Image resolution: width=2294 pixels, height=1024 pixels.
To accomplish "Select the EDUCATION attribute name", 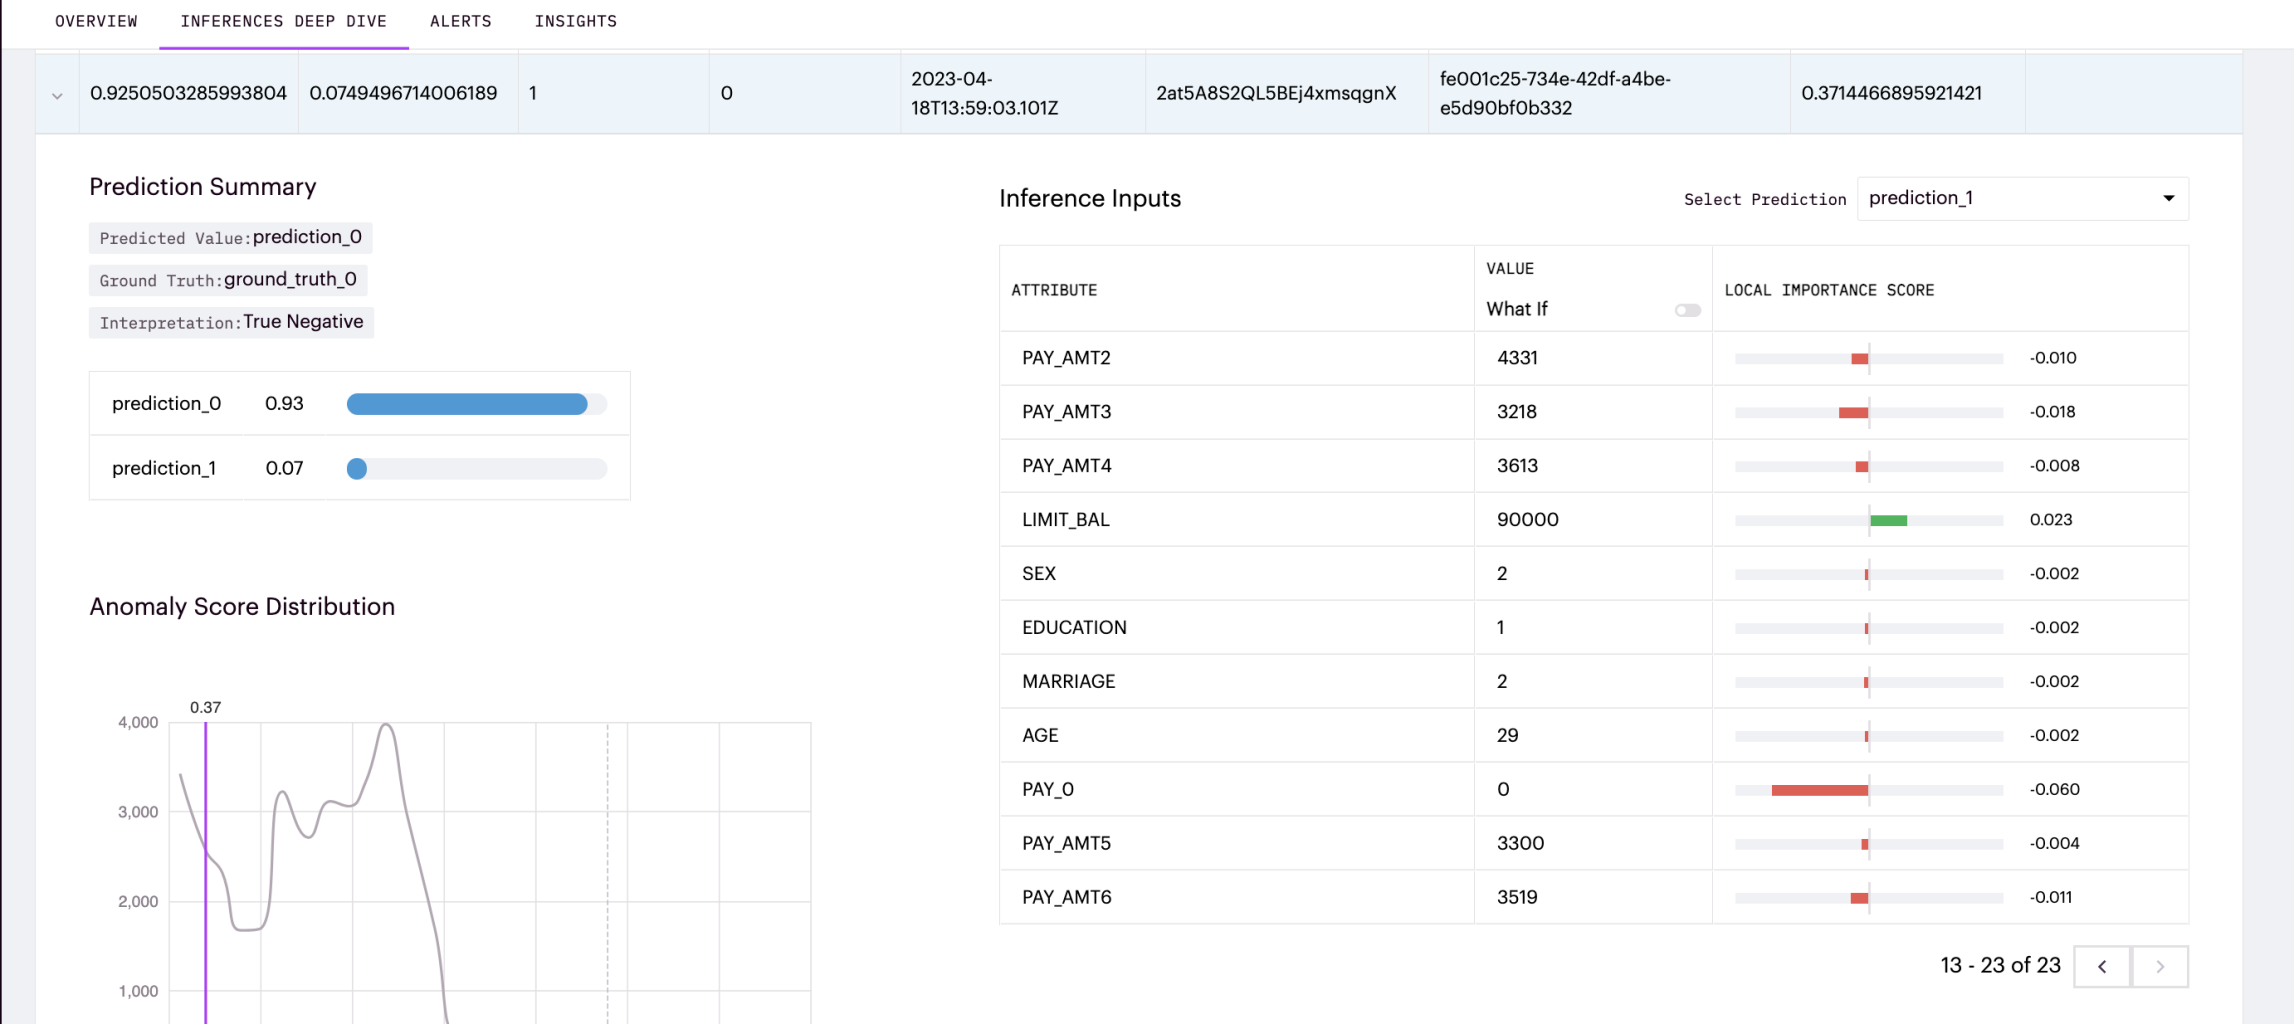I will point(1074,628).
